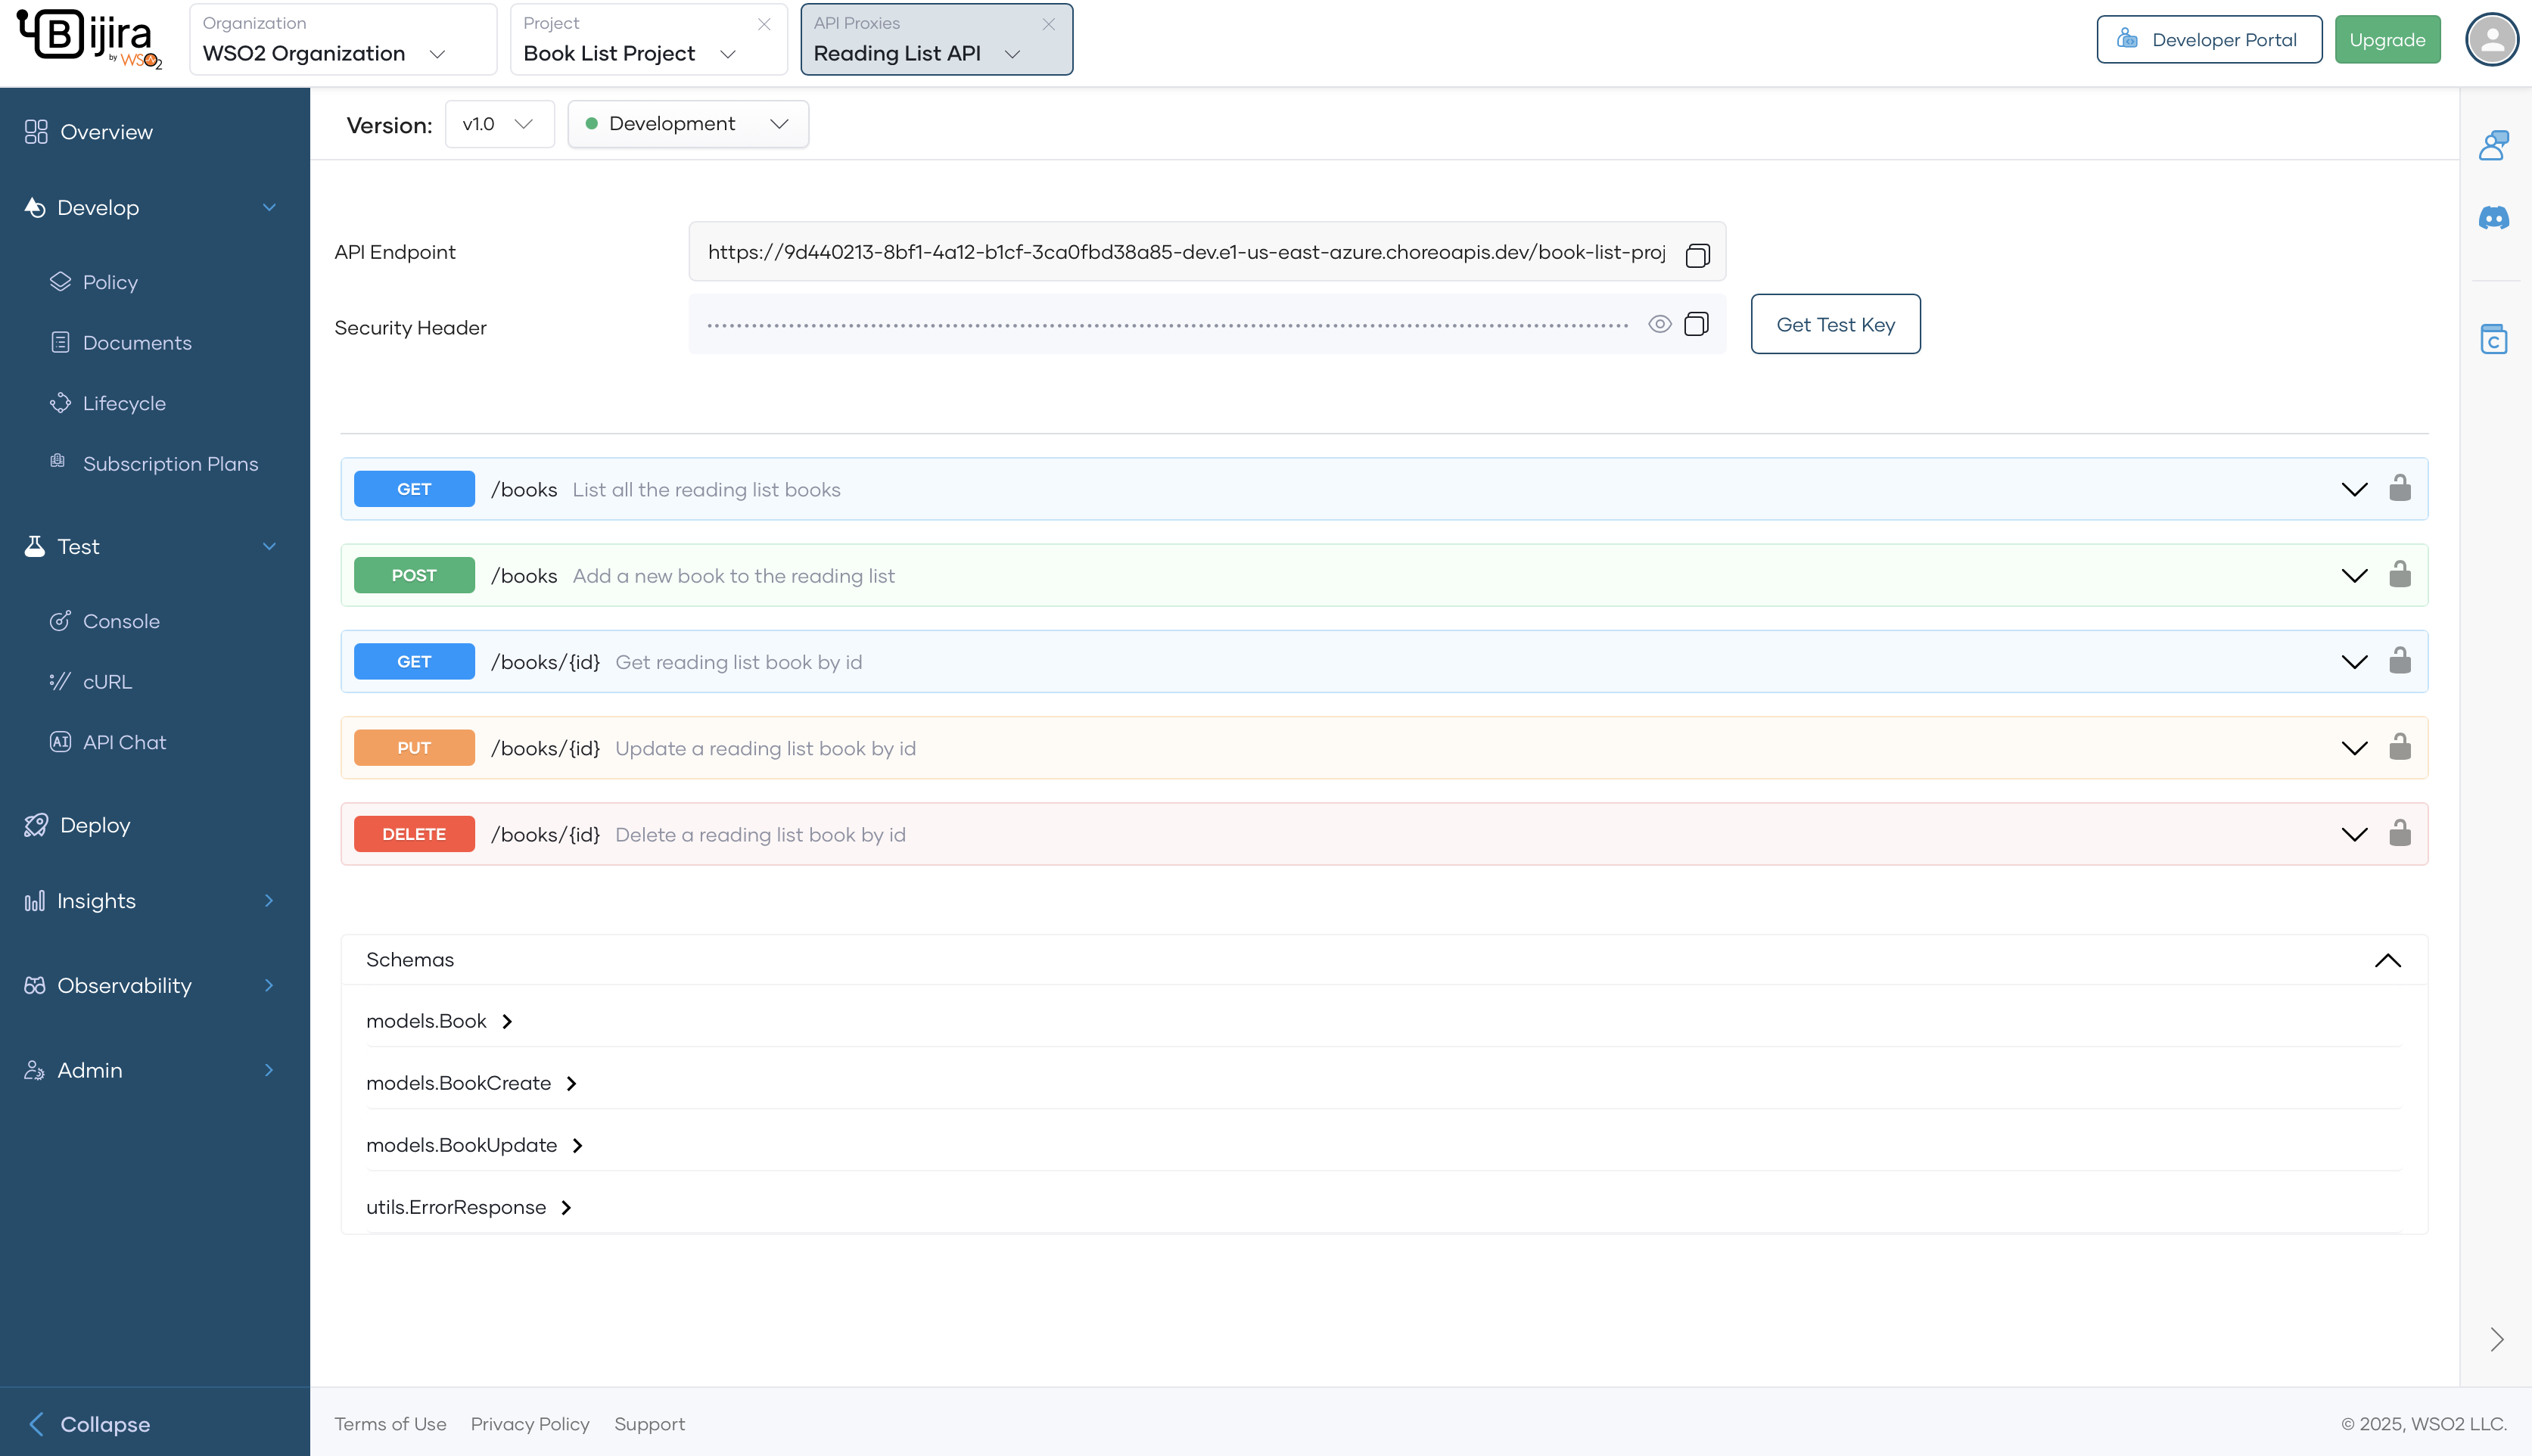Image resolution: width=2532 pixels, height=1456 pixels.
Task: Collapse the left navigation sidebar
Action: coord(90,1423)
